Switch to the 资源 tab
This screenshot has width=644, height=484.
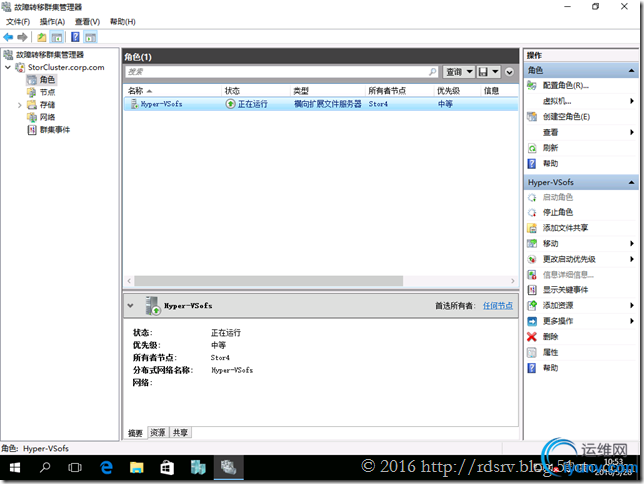(x=158, y=433)
